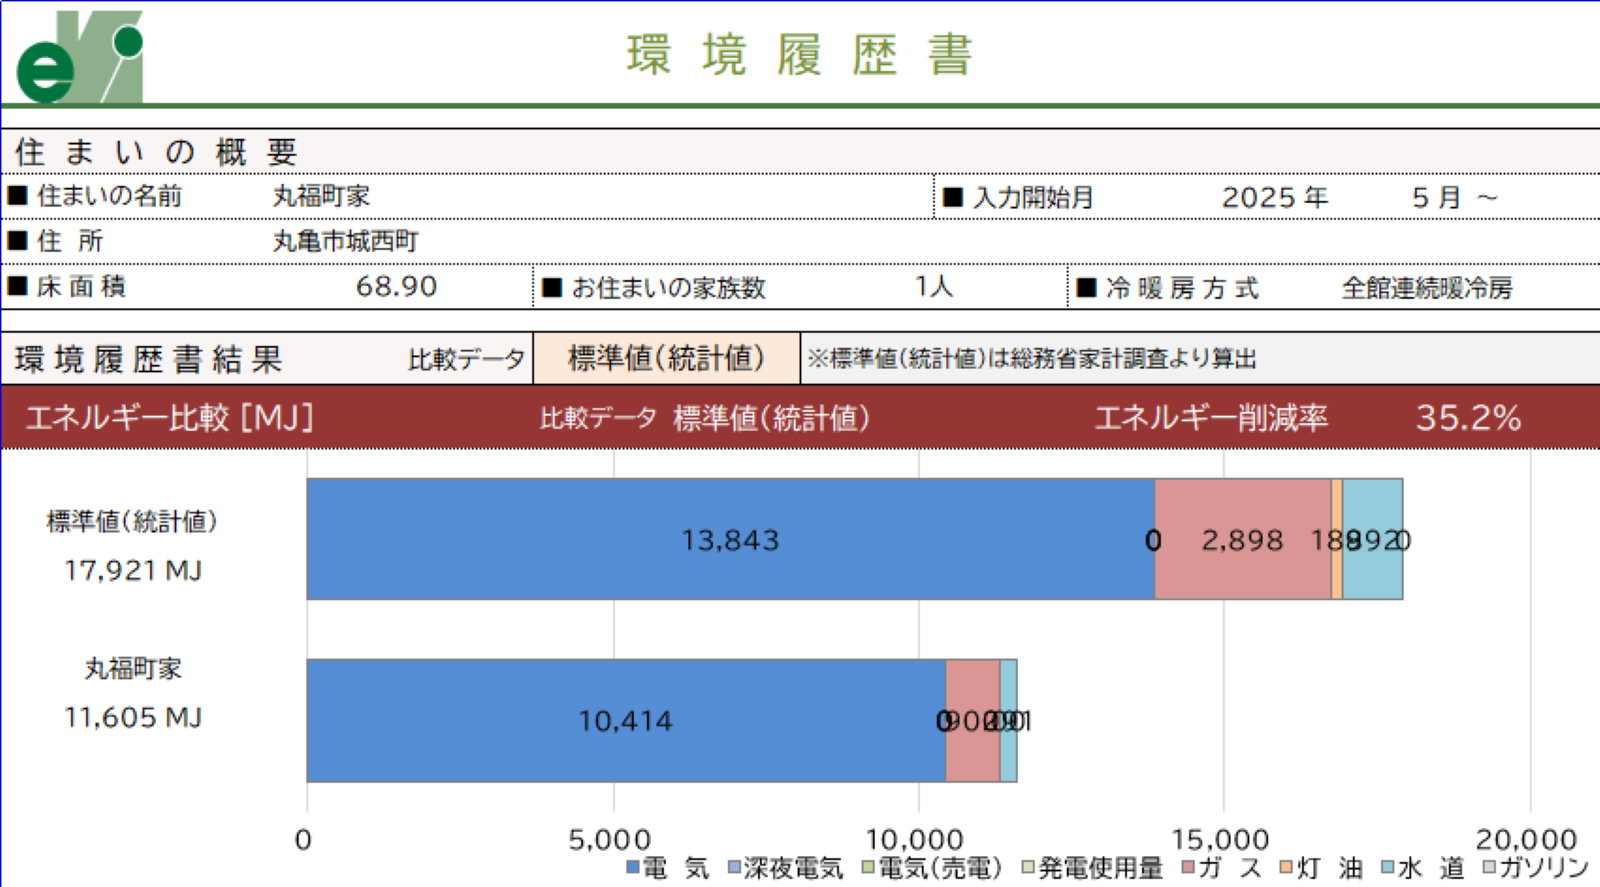Open the 標準値(統計値) comparison data selector
The height and width of the screenshot is (887, 1600).
pos(666,358)
